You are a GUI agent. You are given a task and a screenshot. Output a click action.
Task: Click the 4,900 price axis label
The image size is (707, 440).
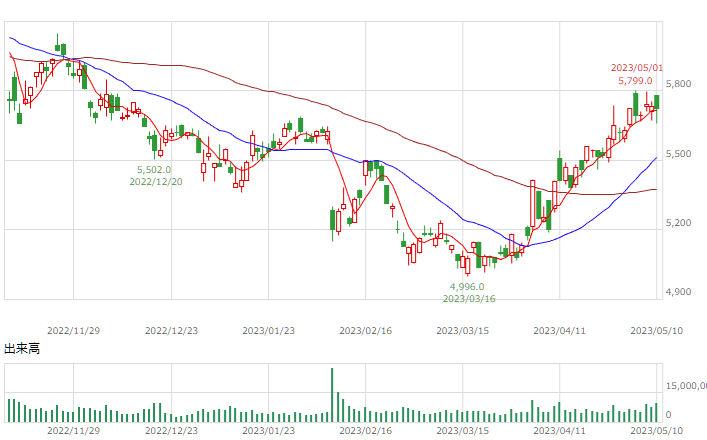tap(679, 292)
